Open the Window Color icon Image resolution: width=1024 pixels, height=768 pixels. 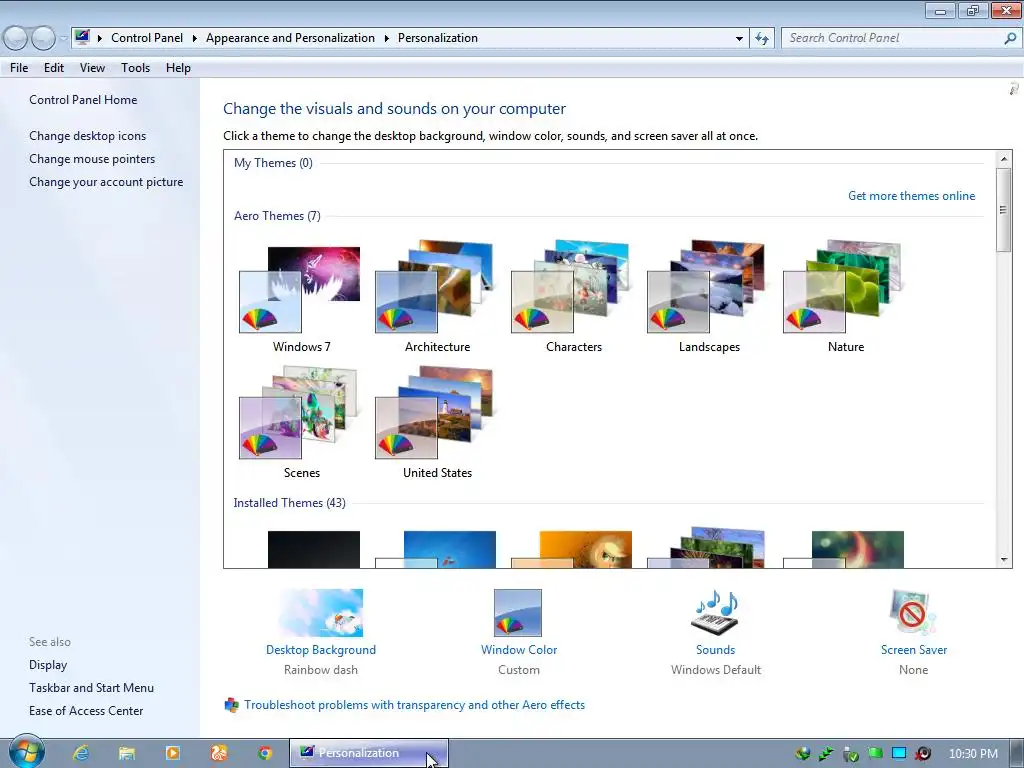[x=518, y=613]
